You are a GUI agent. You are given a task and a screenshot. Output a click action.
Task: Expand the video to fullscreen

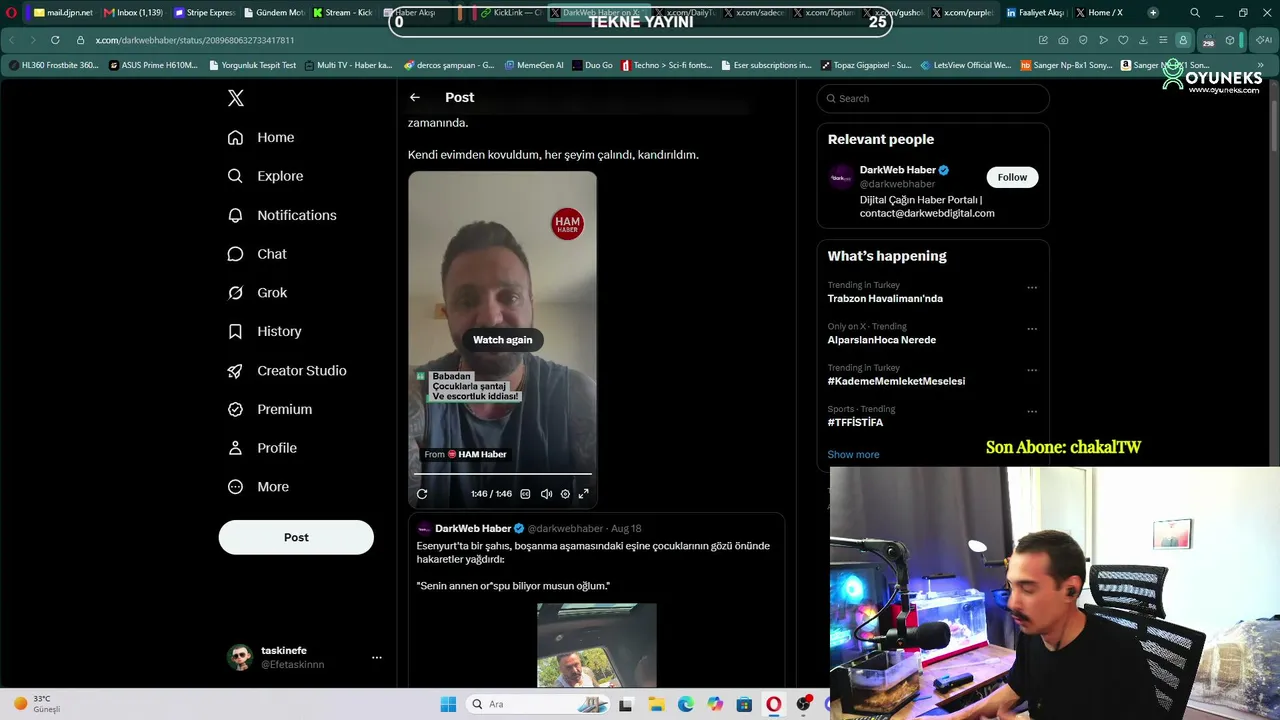584,494
